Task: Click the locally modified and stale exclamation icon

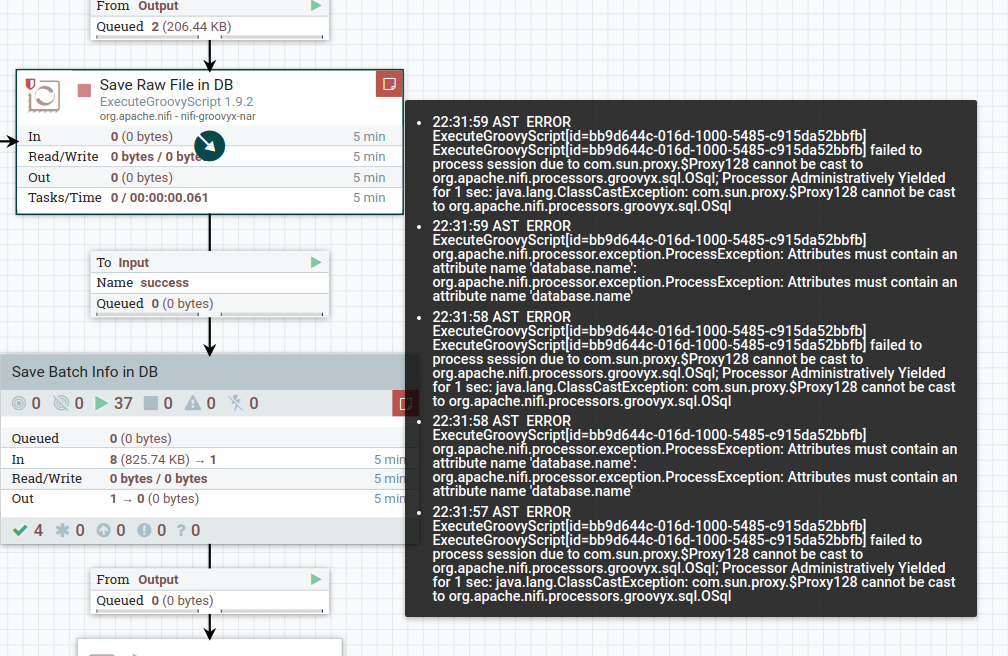Action: 144,530
